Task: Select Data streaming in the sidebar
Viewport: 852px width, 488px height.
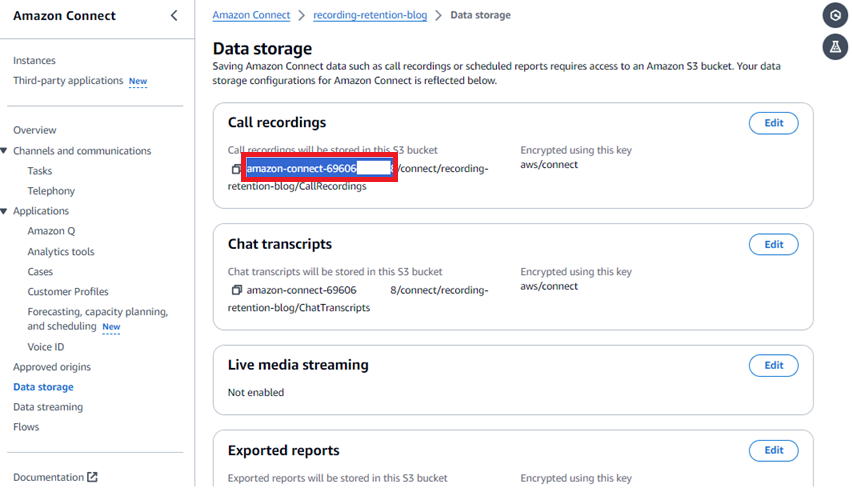Action: click(48, 407)
